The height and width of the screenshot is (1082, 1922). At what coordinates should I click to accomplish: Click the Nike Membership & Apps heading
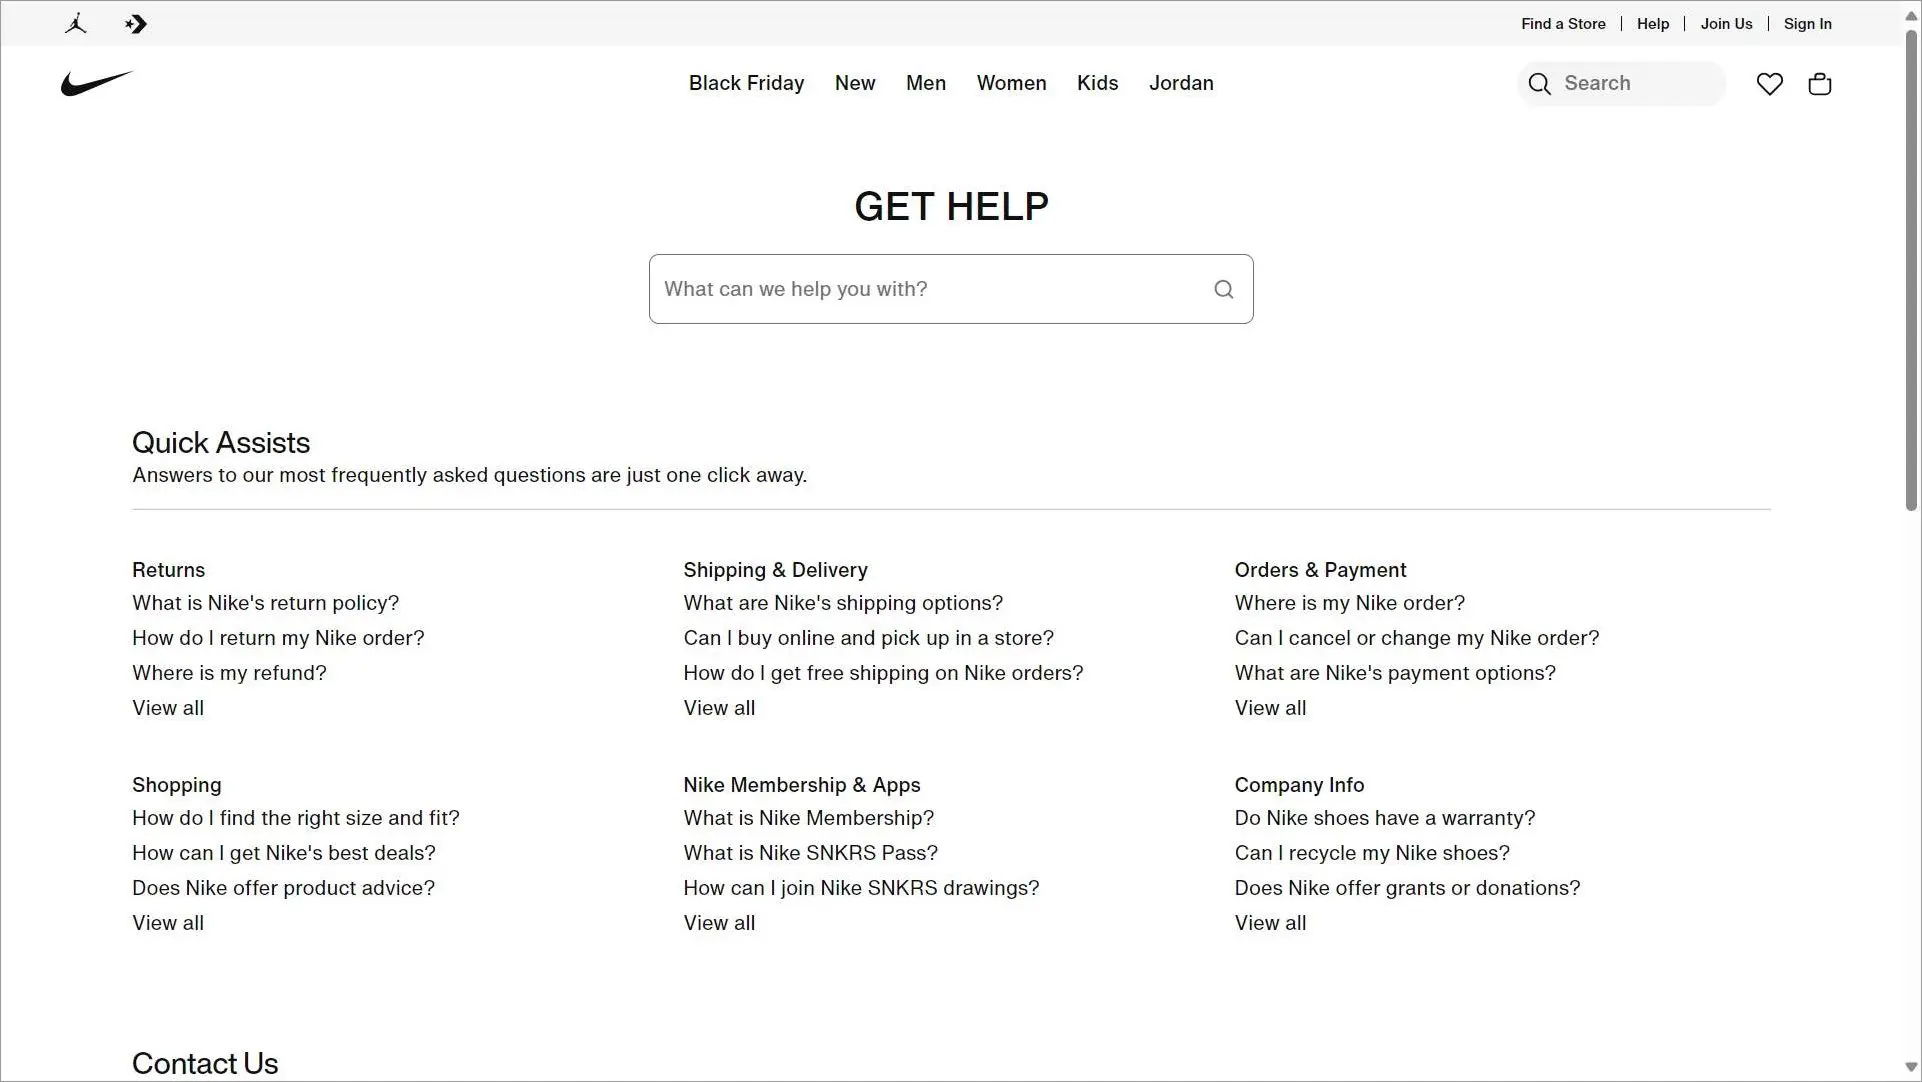(801, 785)
